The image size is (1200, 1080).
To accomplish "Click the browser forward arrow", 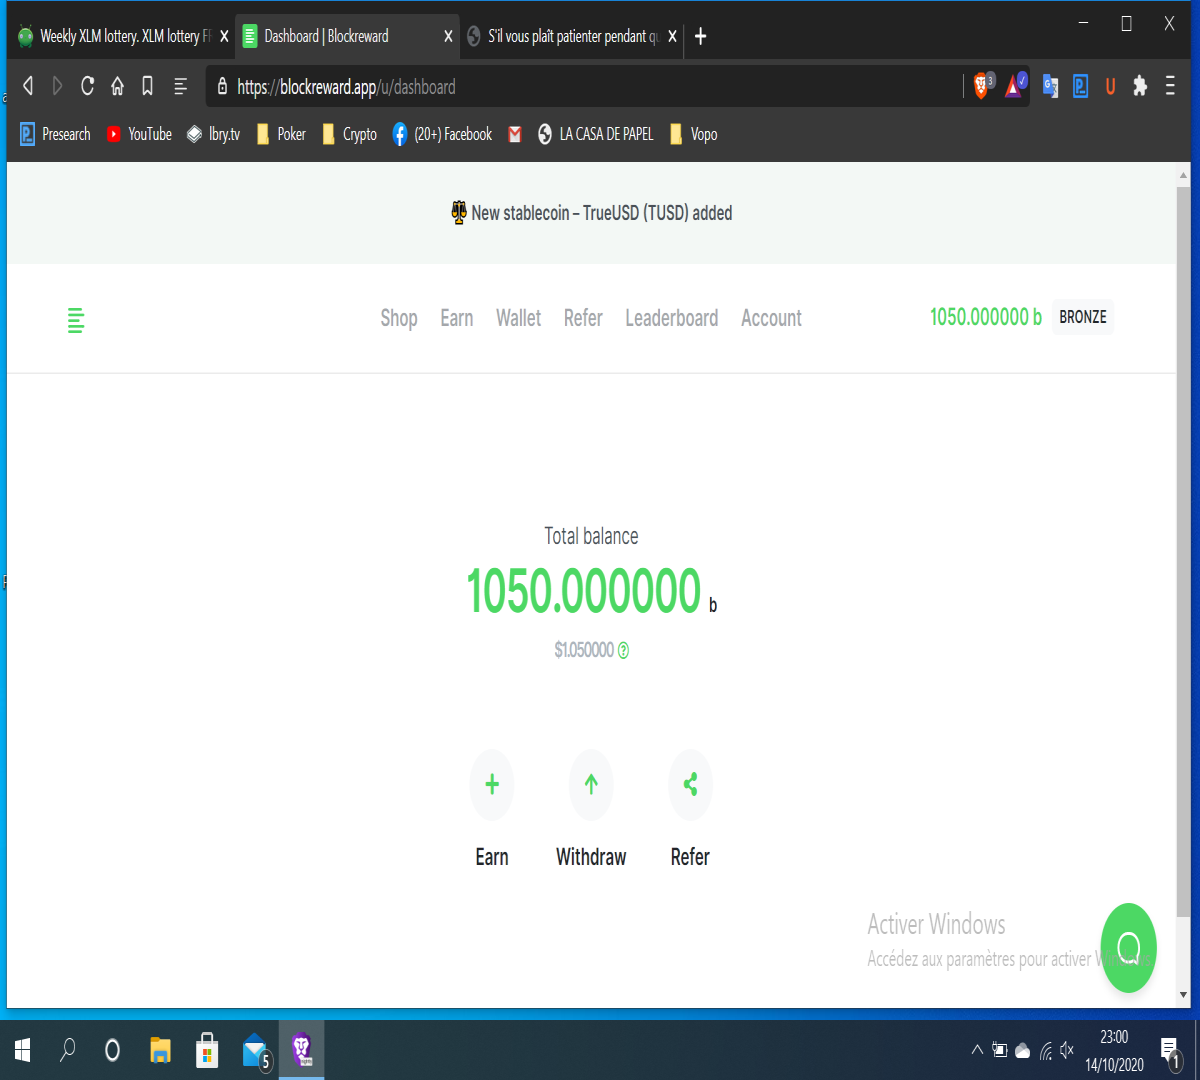I will [x=58, y=86].
